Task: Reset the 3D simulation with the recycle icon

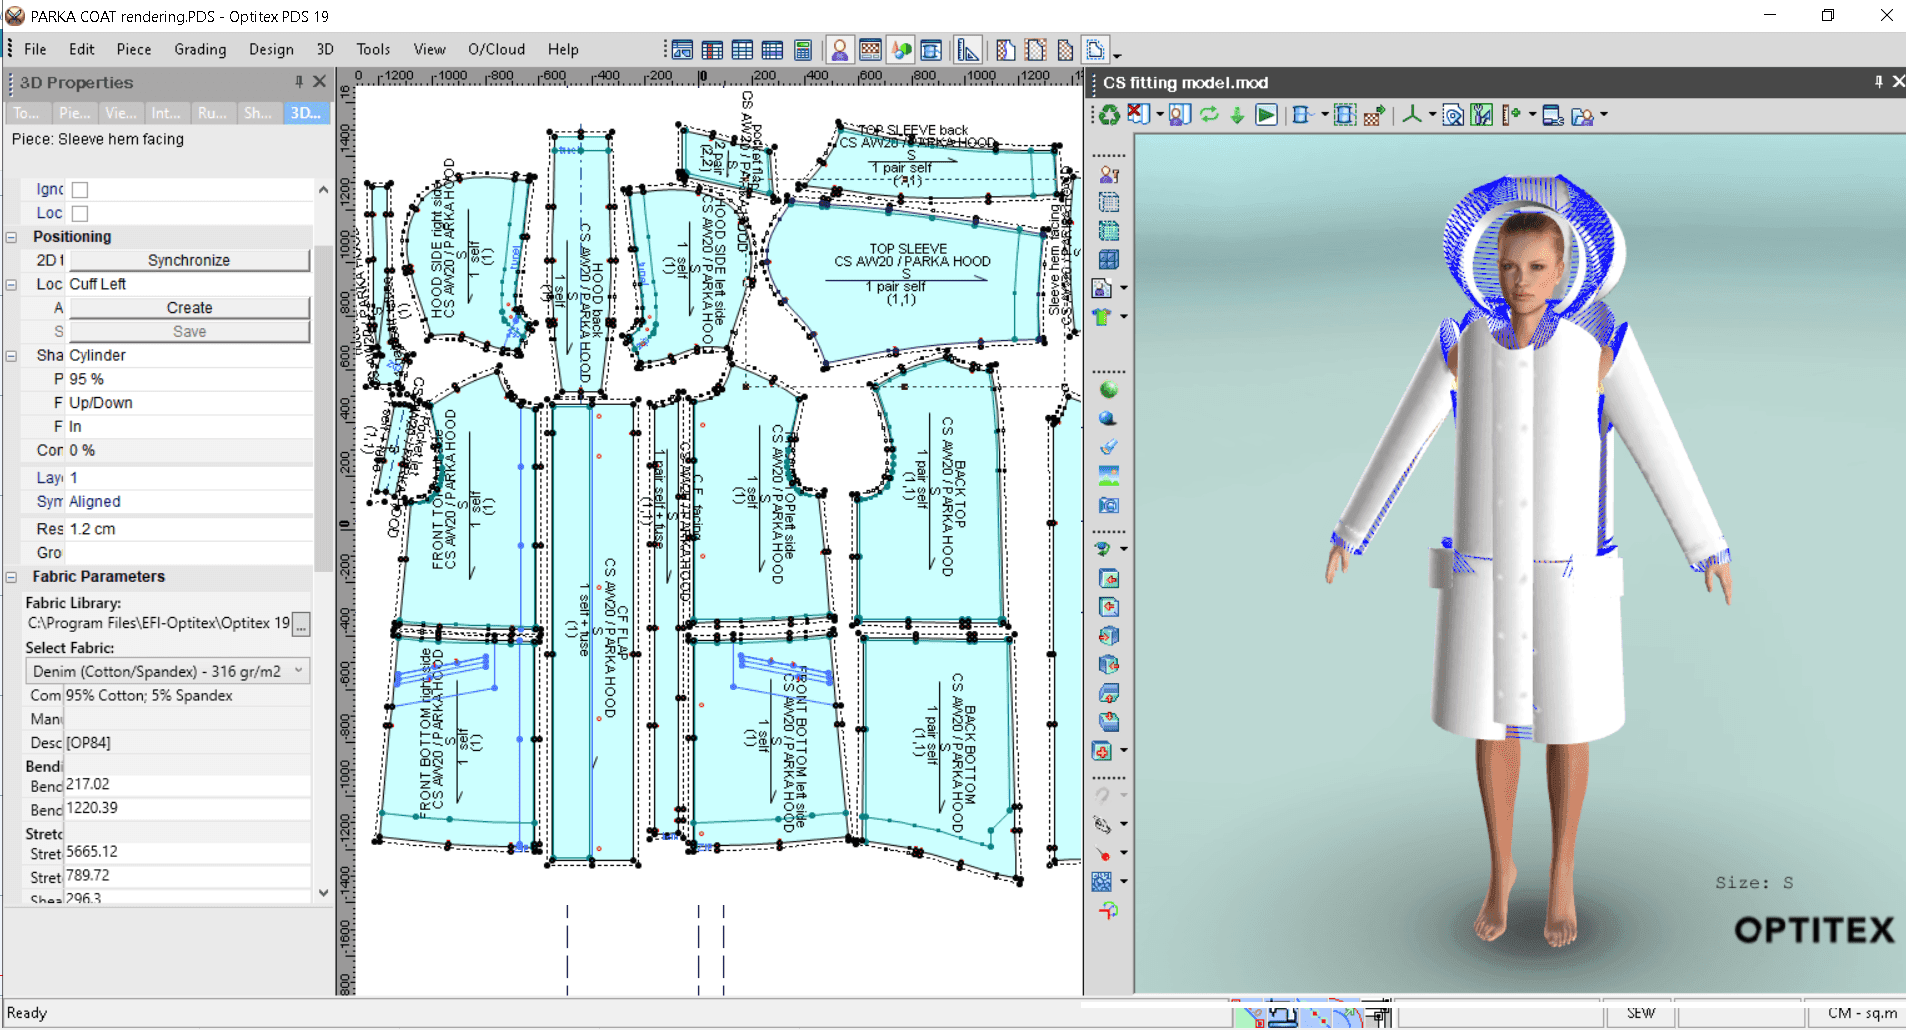Action: (x=1107, y=114)
